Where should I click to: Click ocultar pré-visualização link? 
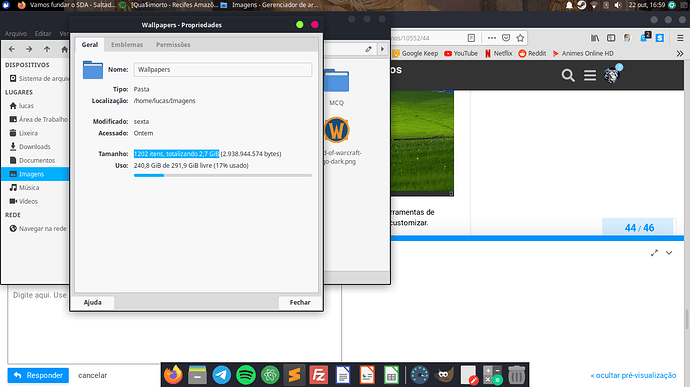tap(633, 375)
